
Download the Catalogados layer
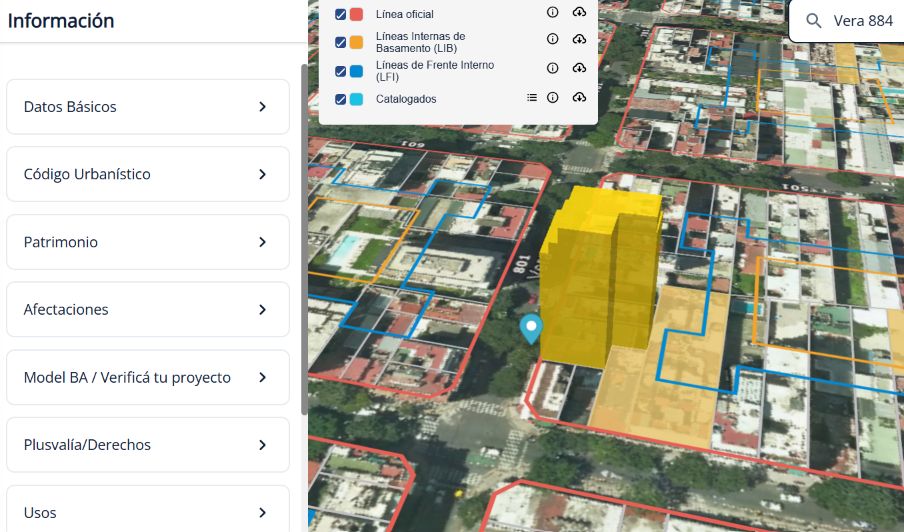point(579,98)
